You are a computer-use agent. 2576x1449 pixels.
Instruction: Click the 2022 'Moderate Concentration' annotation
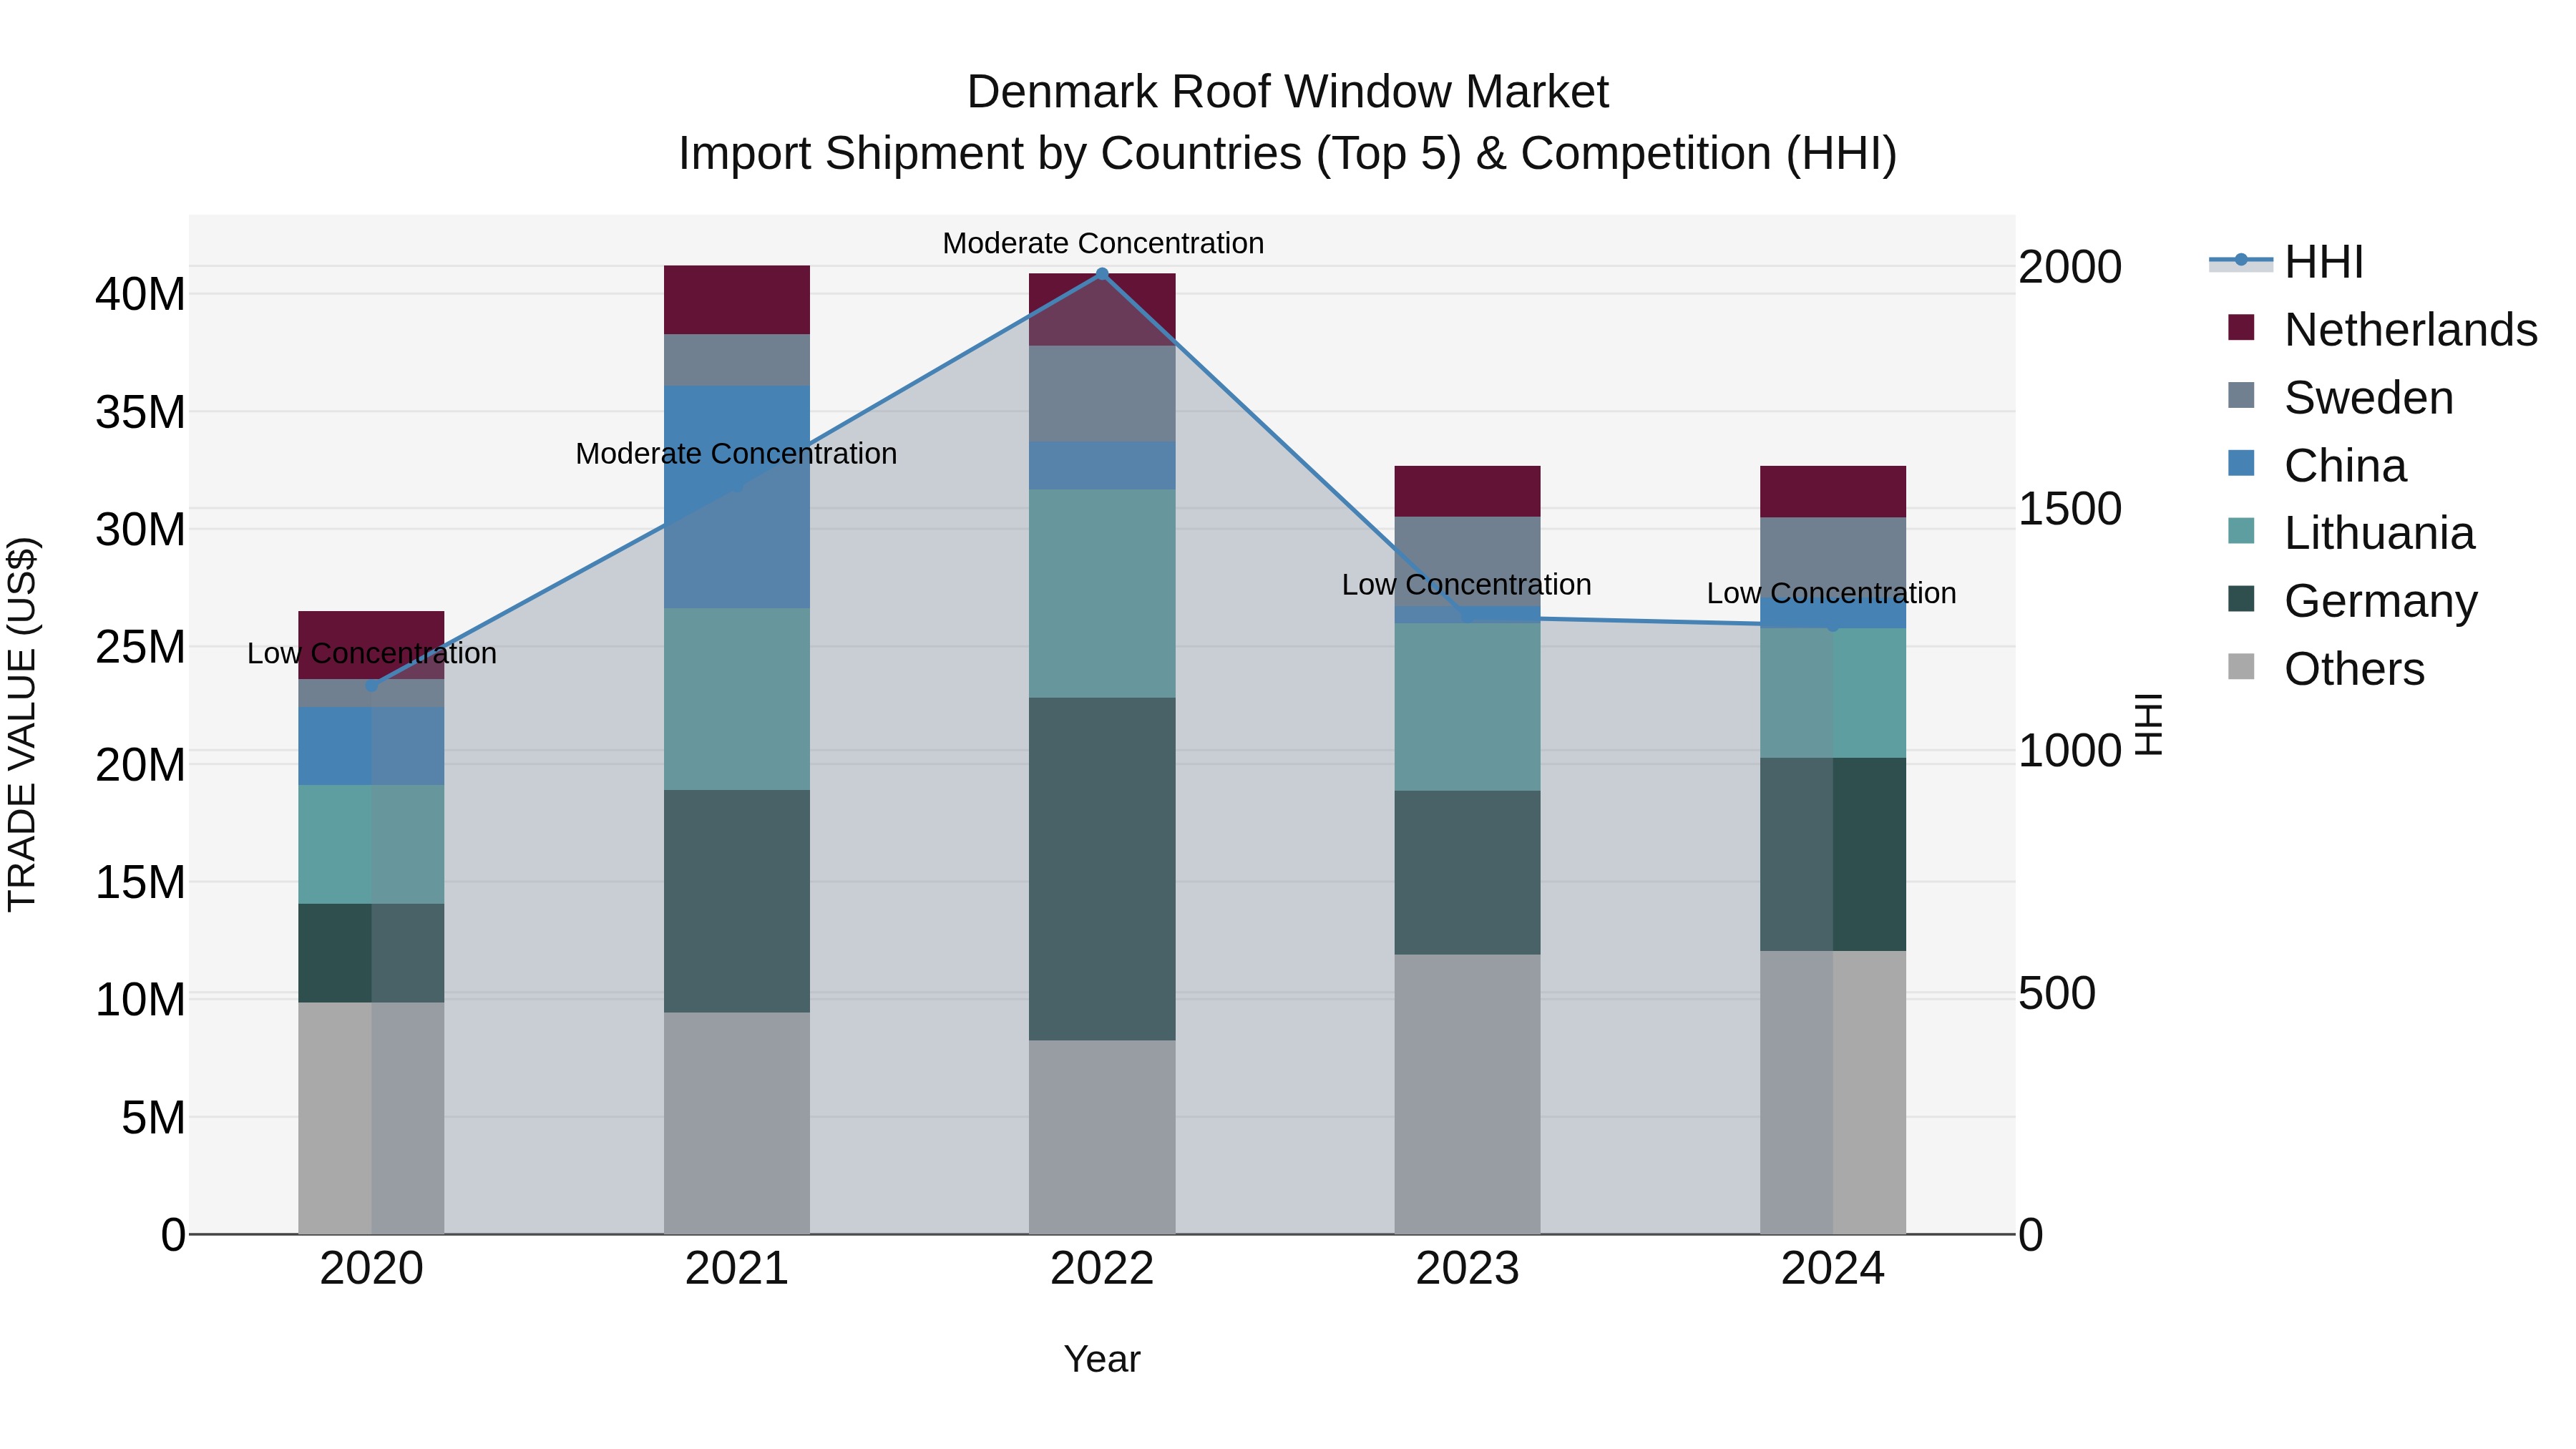pyautogui.click(x=1103, y=243)
